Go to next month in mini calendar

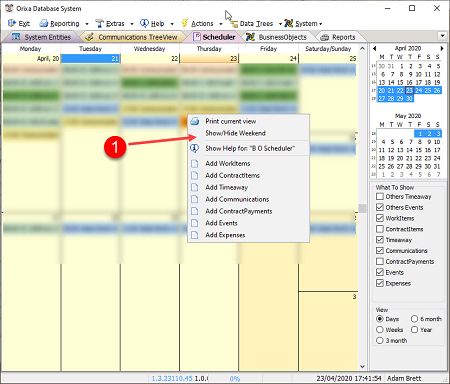point(442,48)
